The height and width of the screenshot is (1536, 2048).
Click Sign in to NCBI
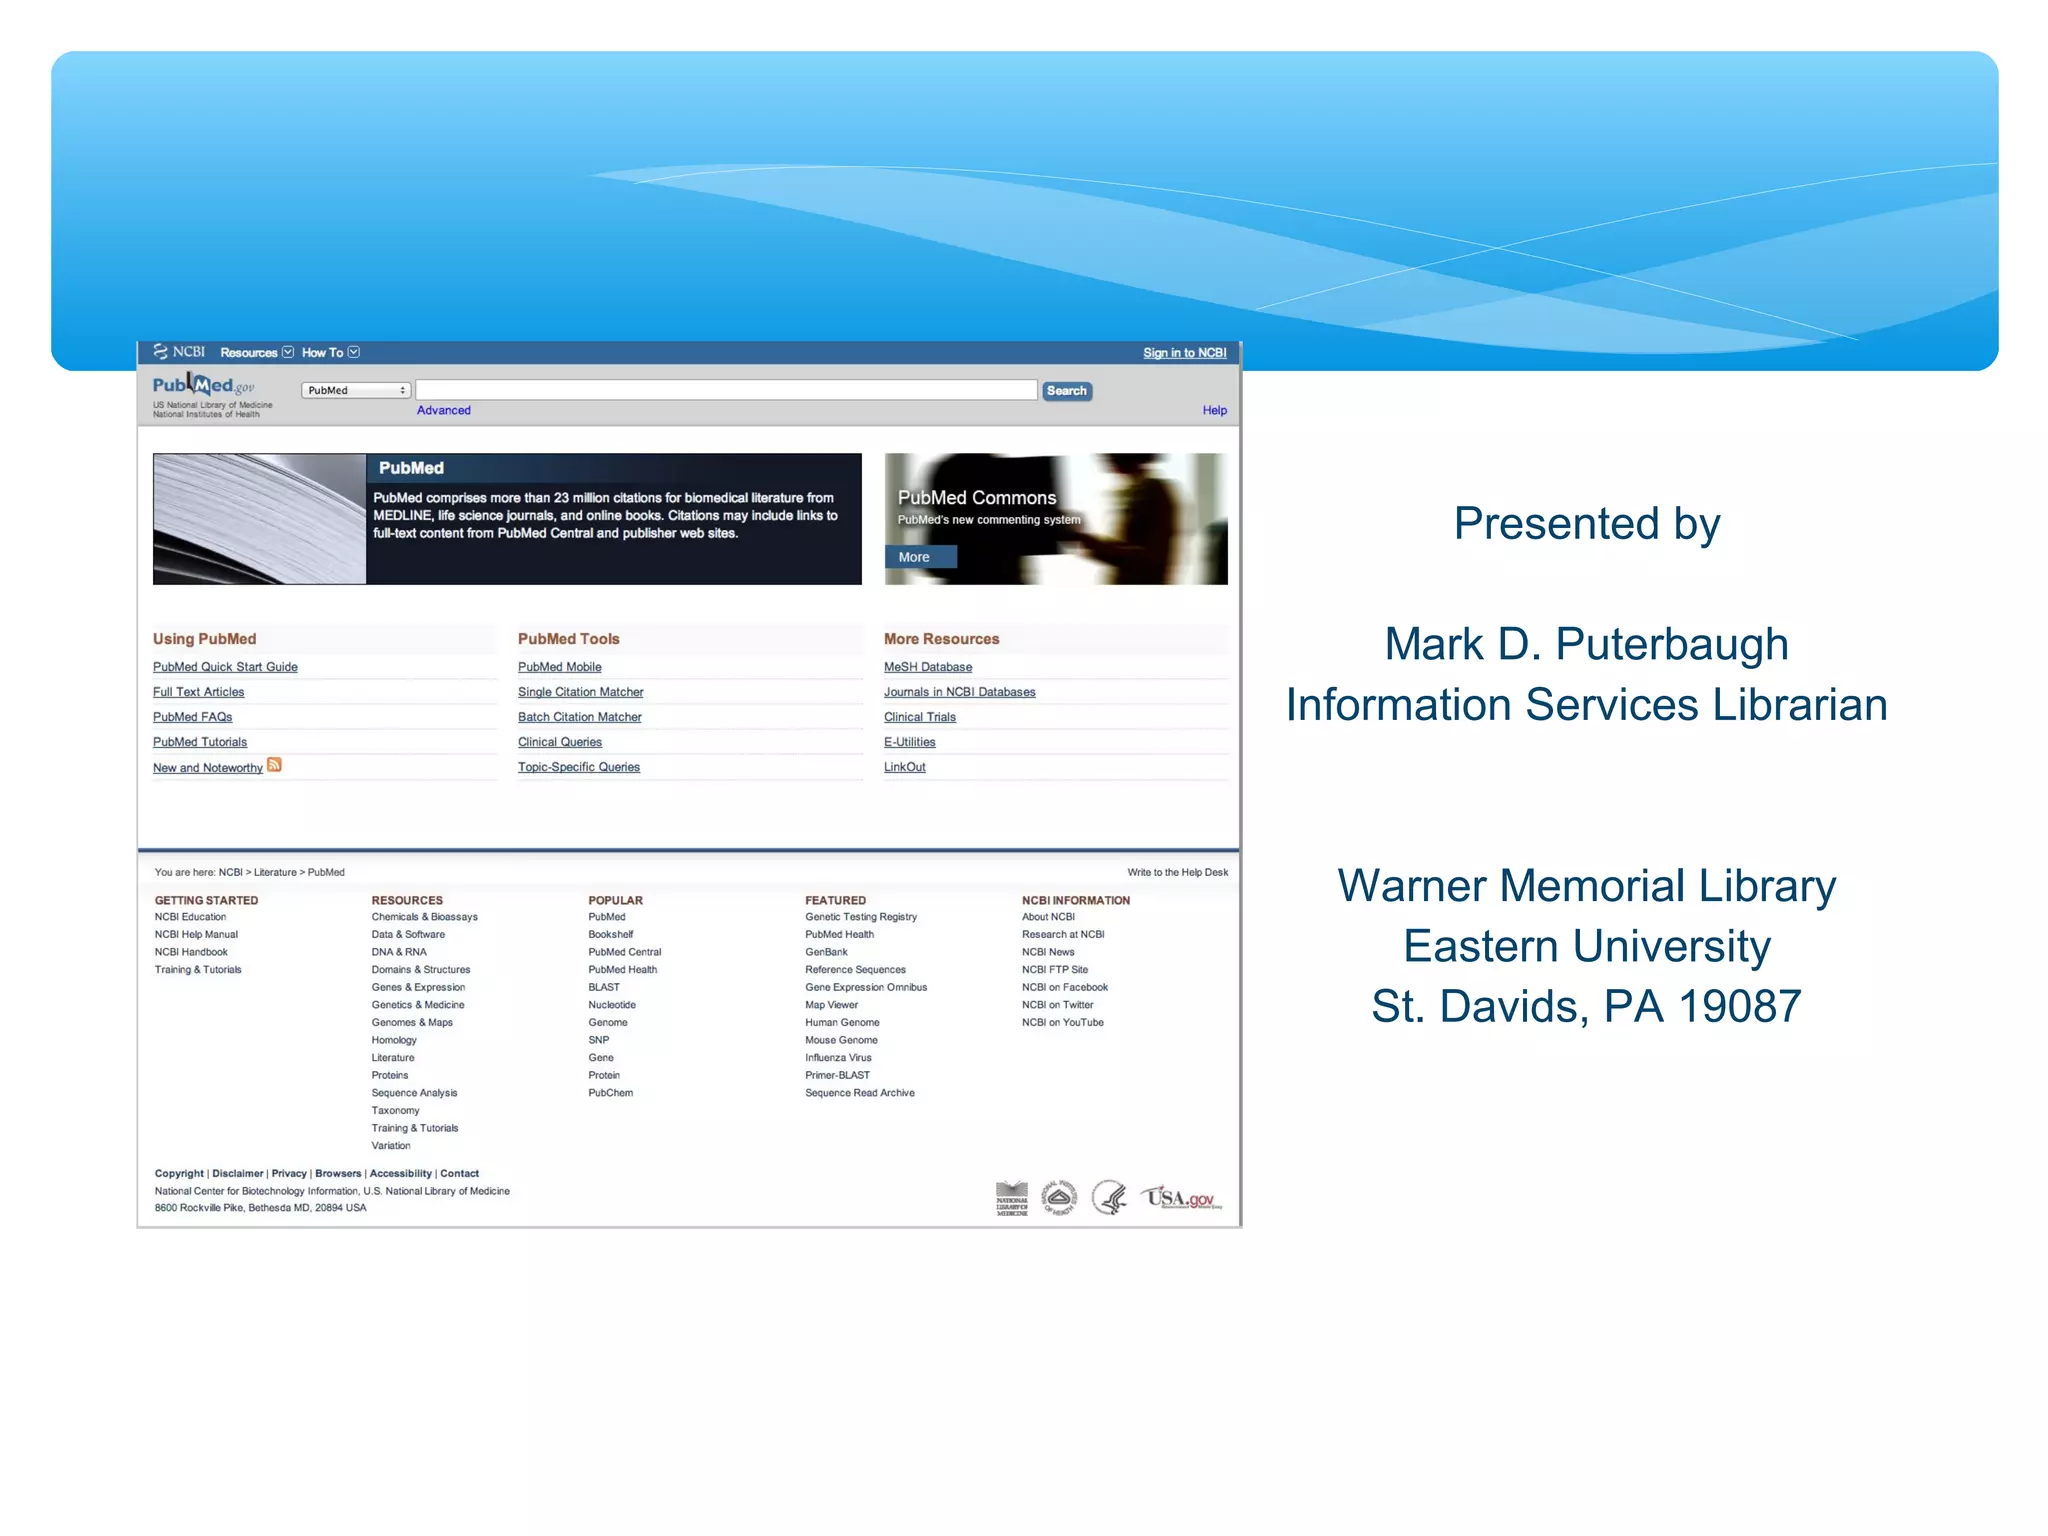tap(1185, 353)
